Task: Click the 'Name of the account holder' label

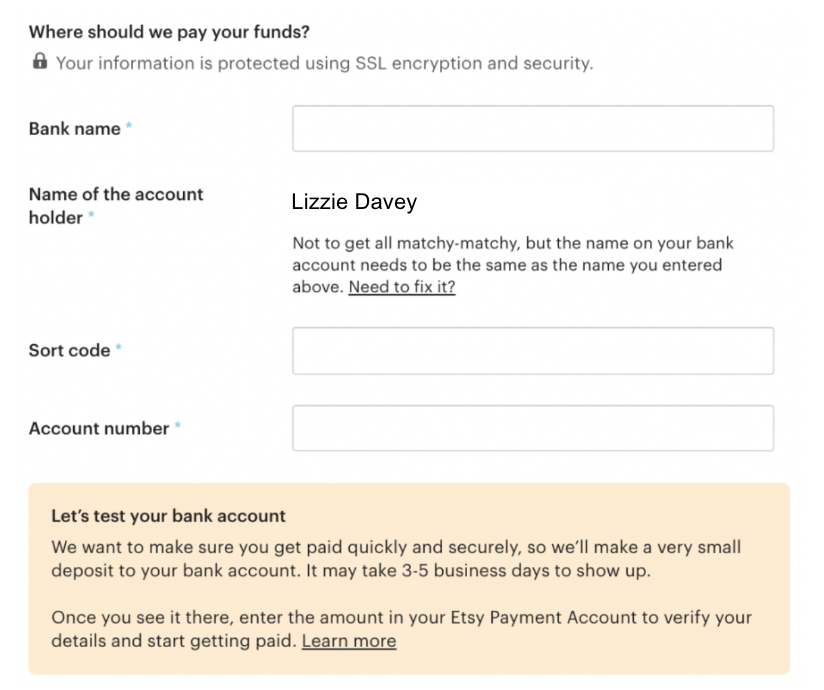Action: point(115,195)
